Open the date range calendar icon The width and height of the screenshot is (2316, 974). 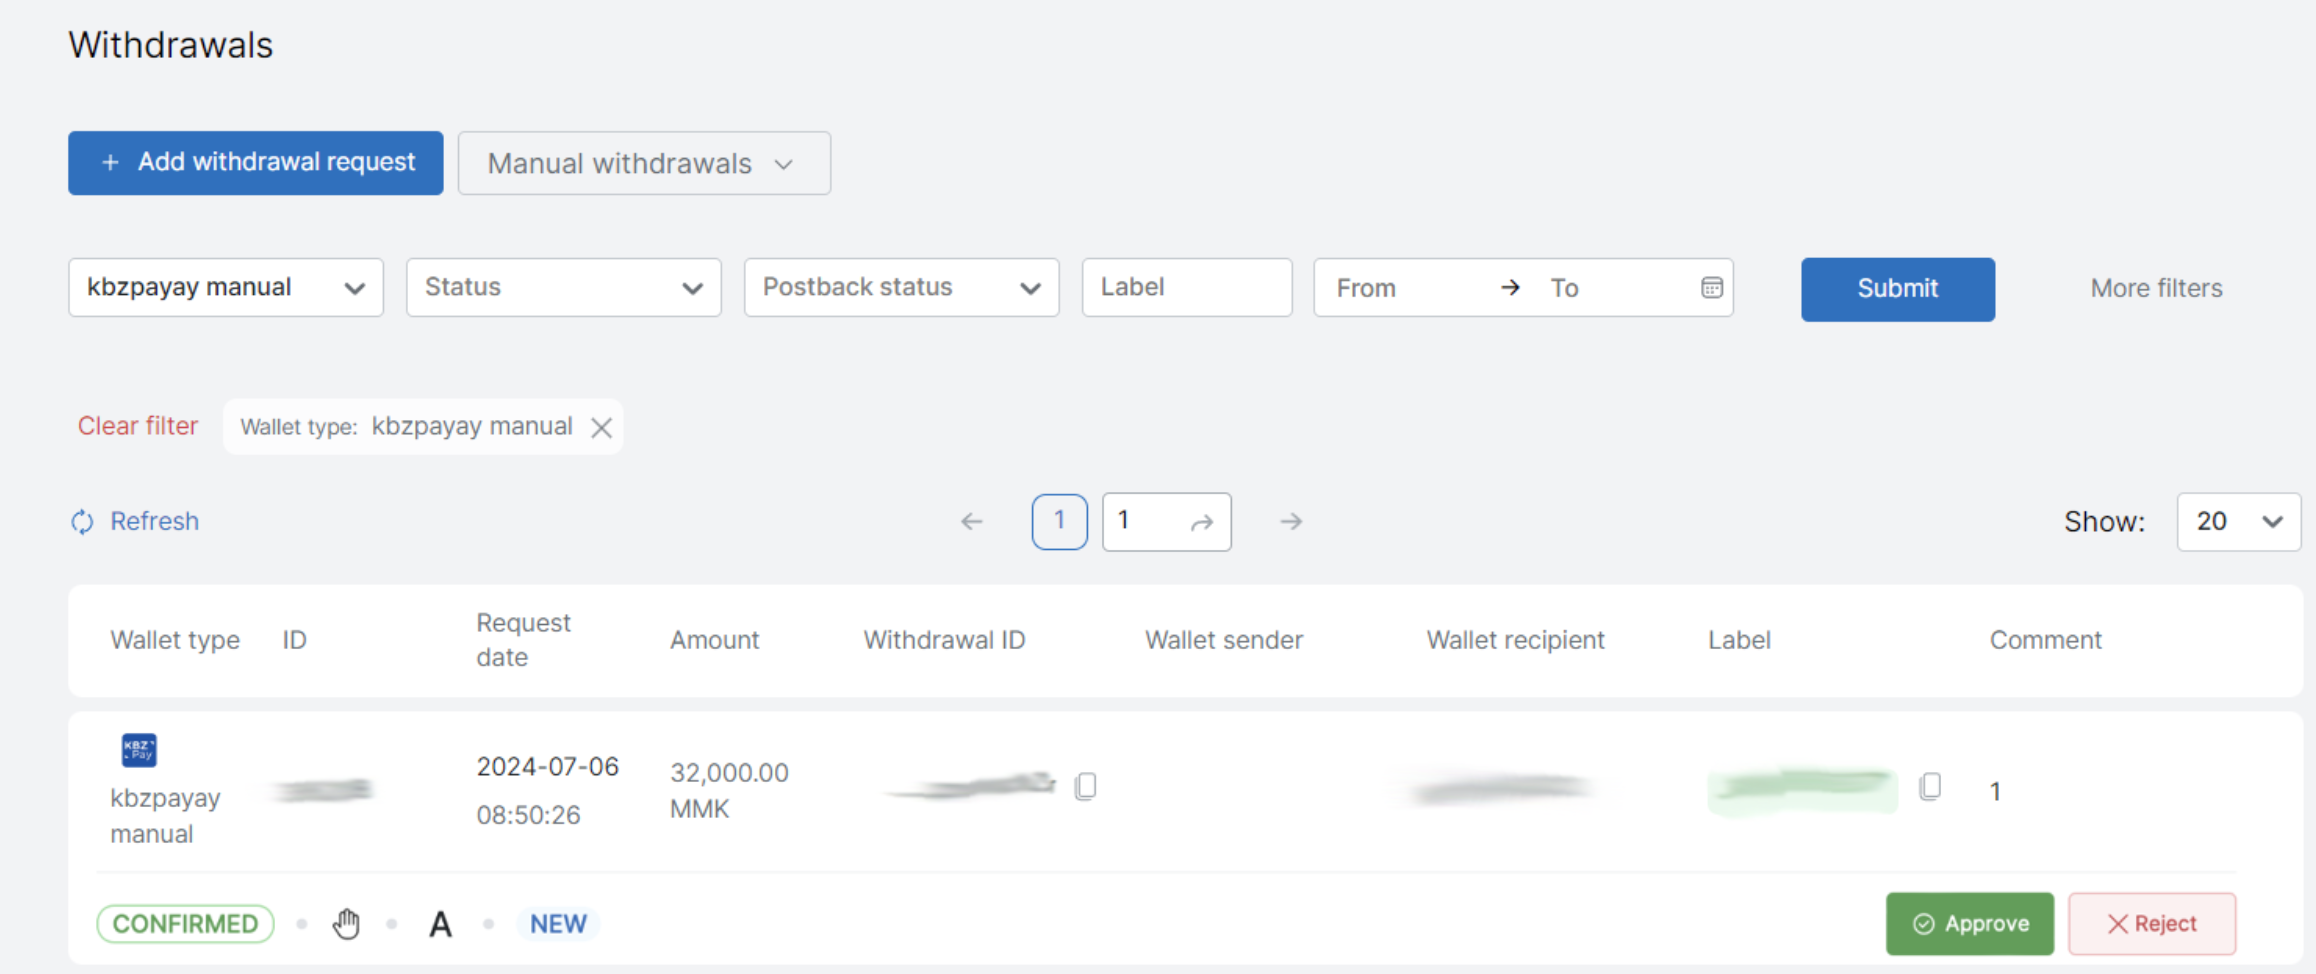pos(1711,288)
